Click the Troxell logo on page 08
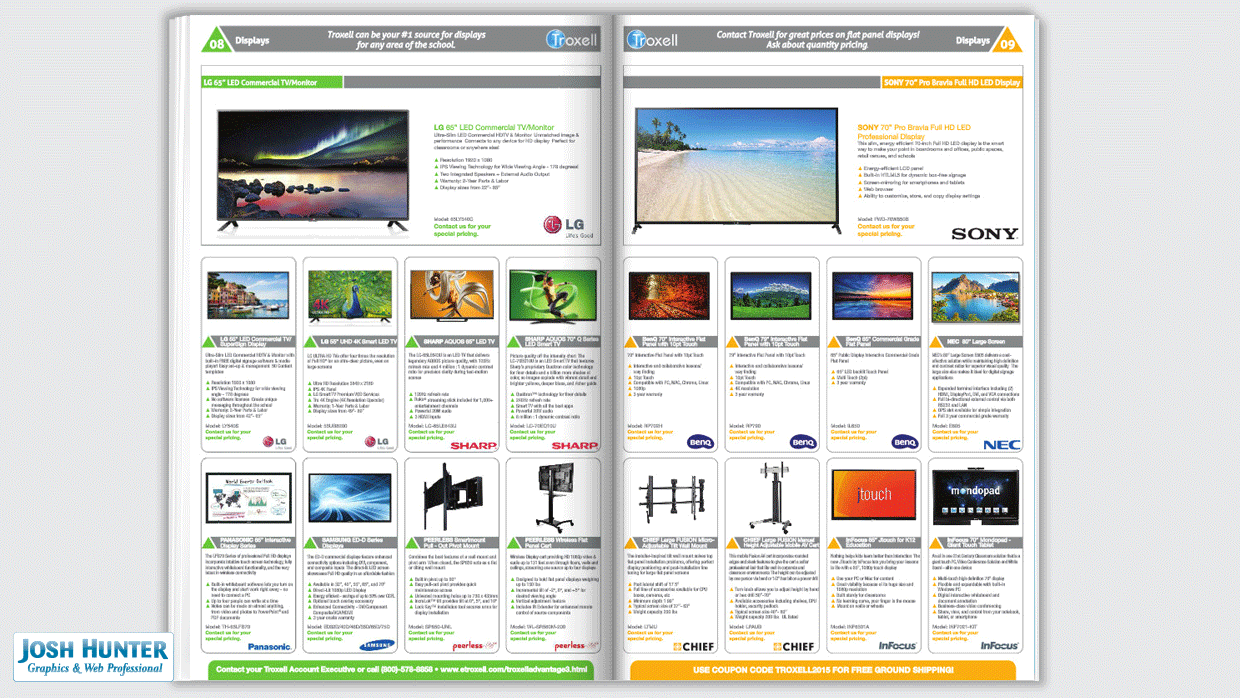Image resolution: width=1240 pixels, height=698 pixels. point(571,40)
